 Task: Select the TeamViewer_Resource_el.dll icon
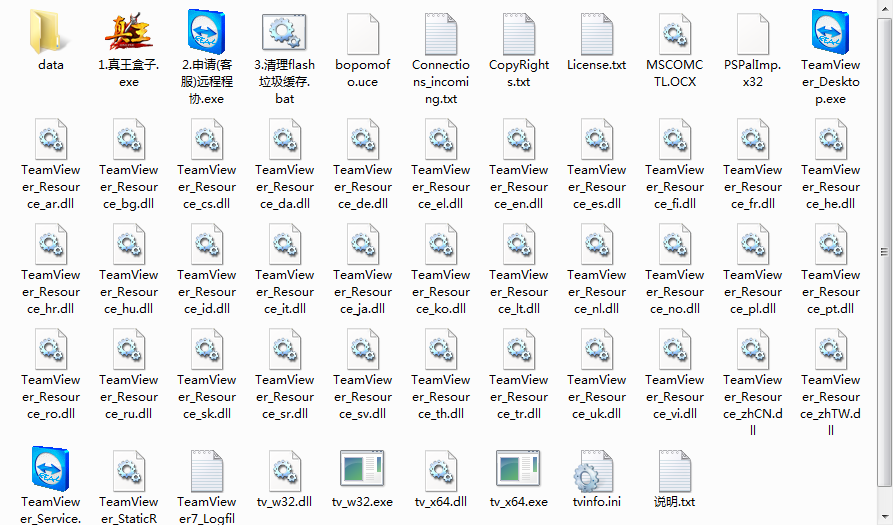tap(441, 139)
